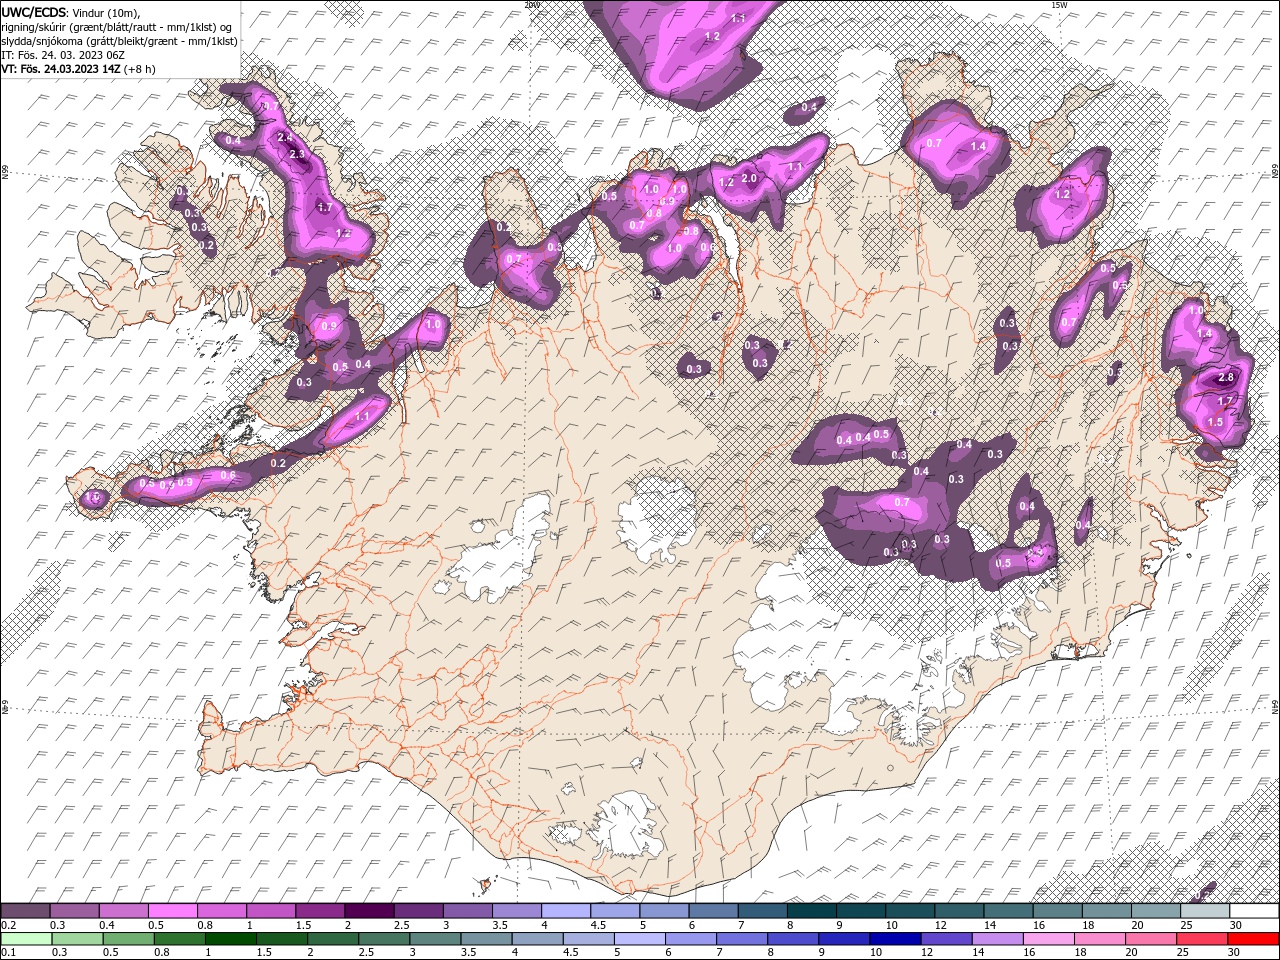
Task: Select the bottom-row green swatch between 0.5 and 0.8
Action: tap(129, 939)
